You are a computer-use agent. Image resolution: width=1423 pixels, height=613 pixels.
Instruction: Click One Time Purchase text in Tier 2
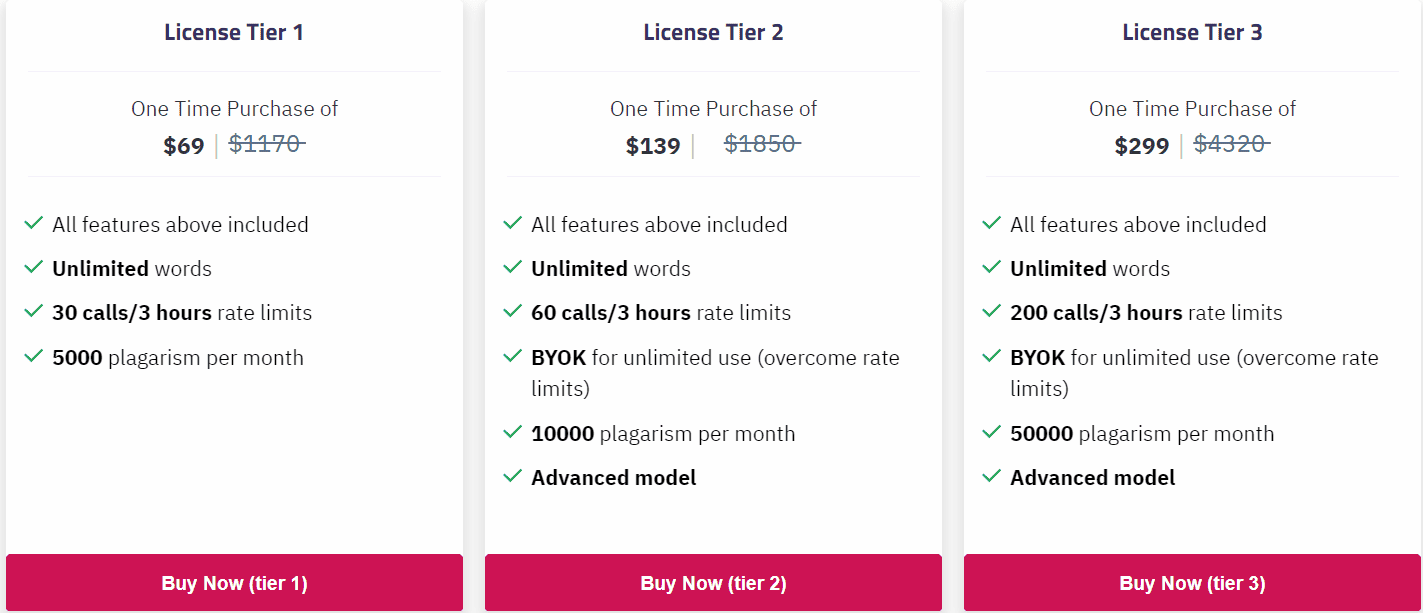(713, 108)
